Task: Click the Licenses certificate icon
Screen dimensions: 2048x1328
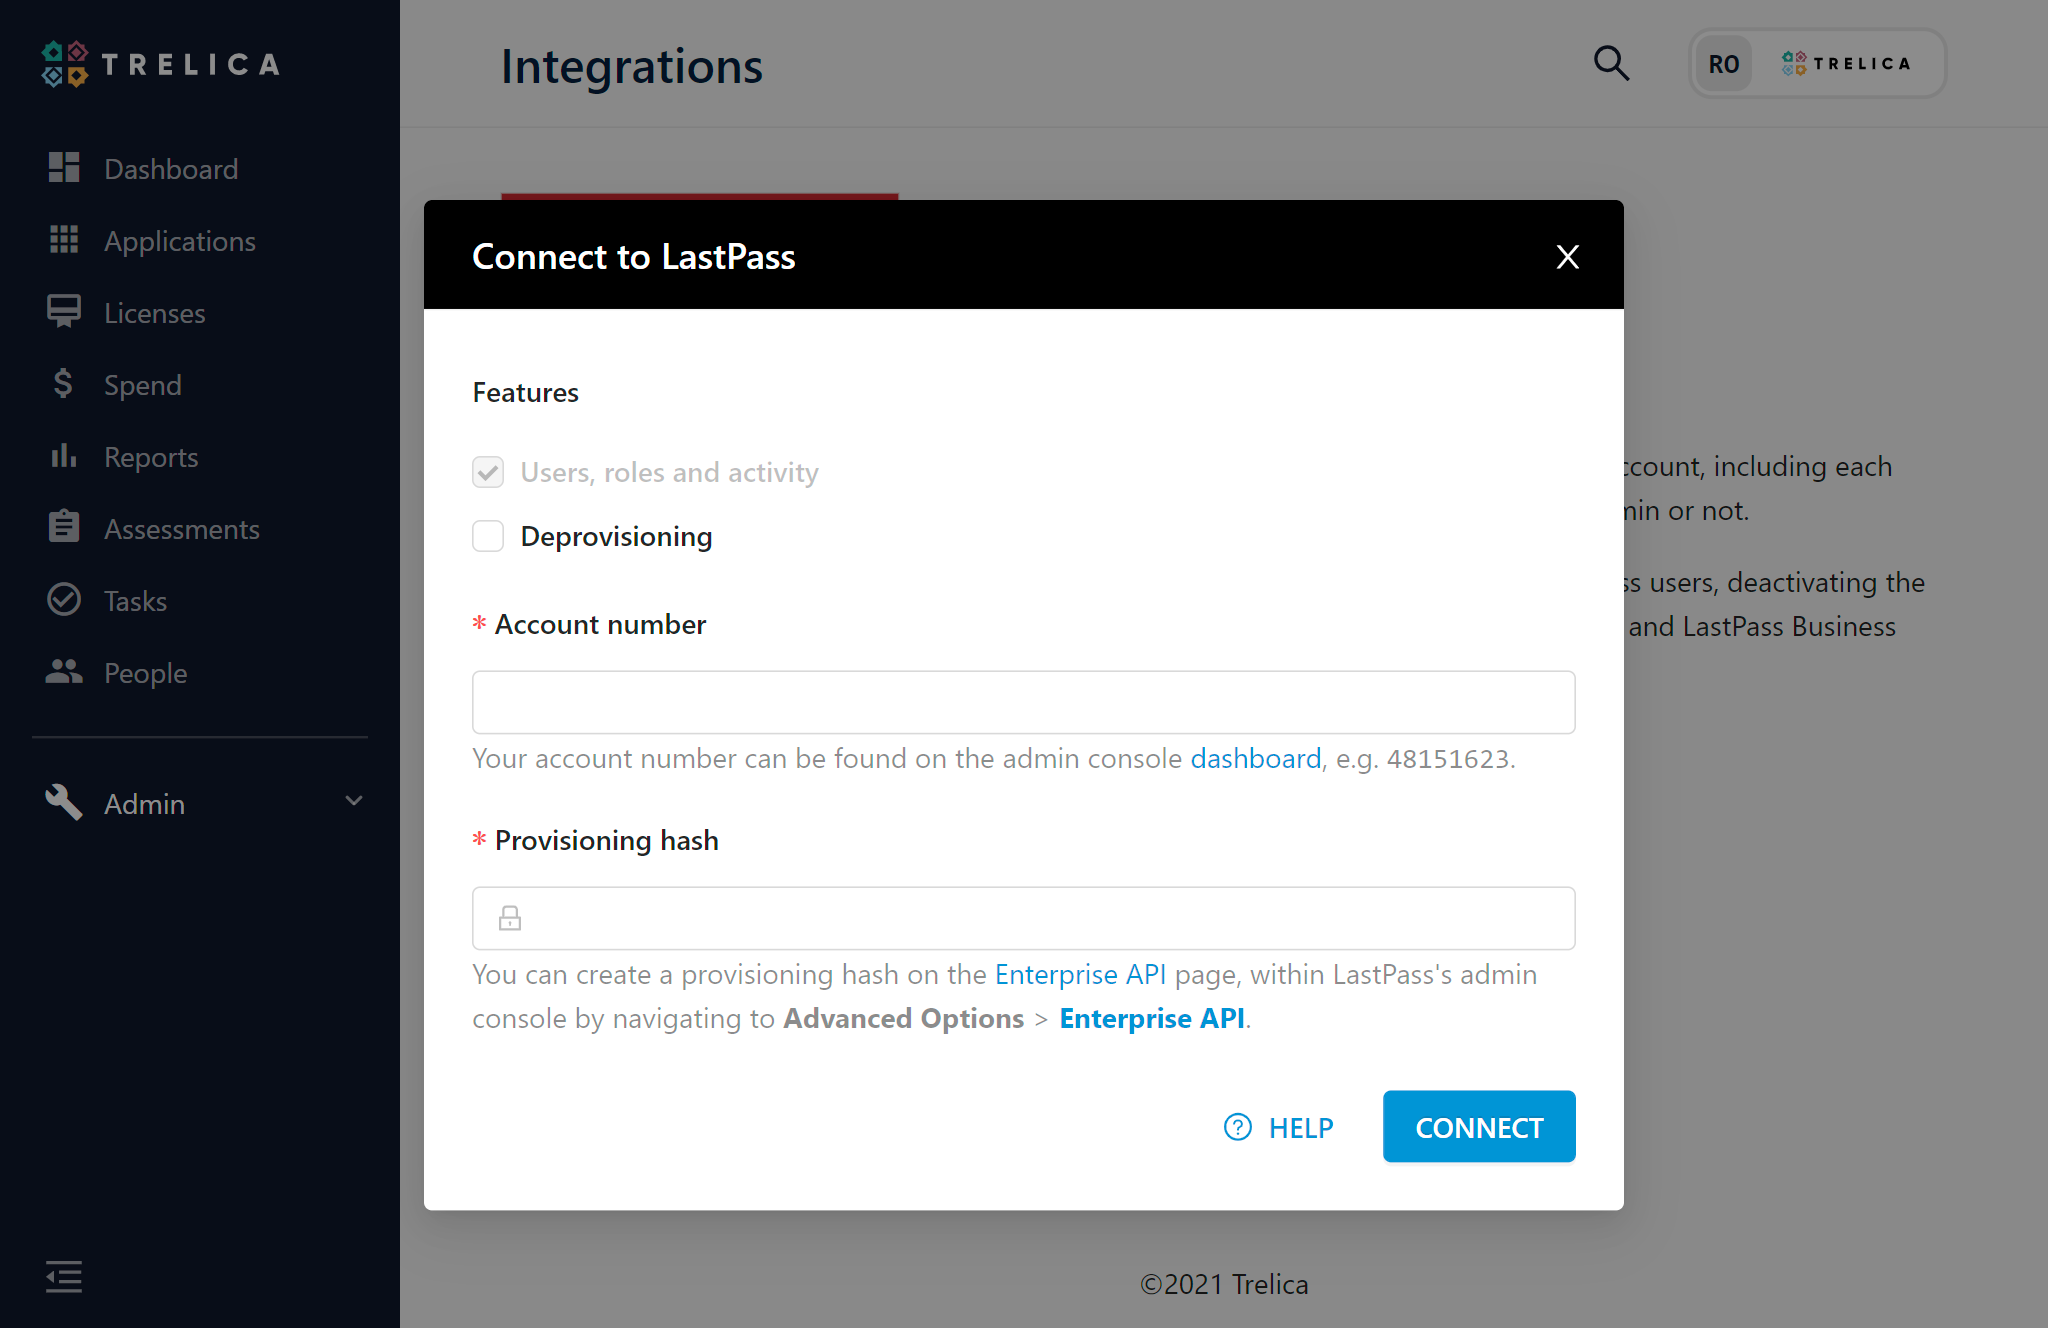Action: [64, 312]
